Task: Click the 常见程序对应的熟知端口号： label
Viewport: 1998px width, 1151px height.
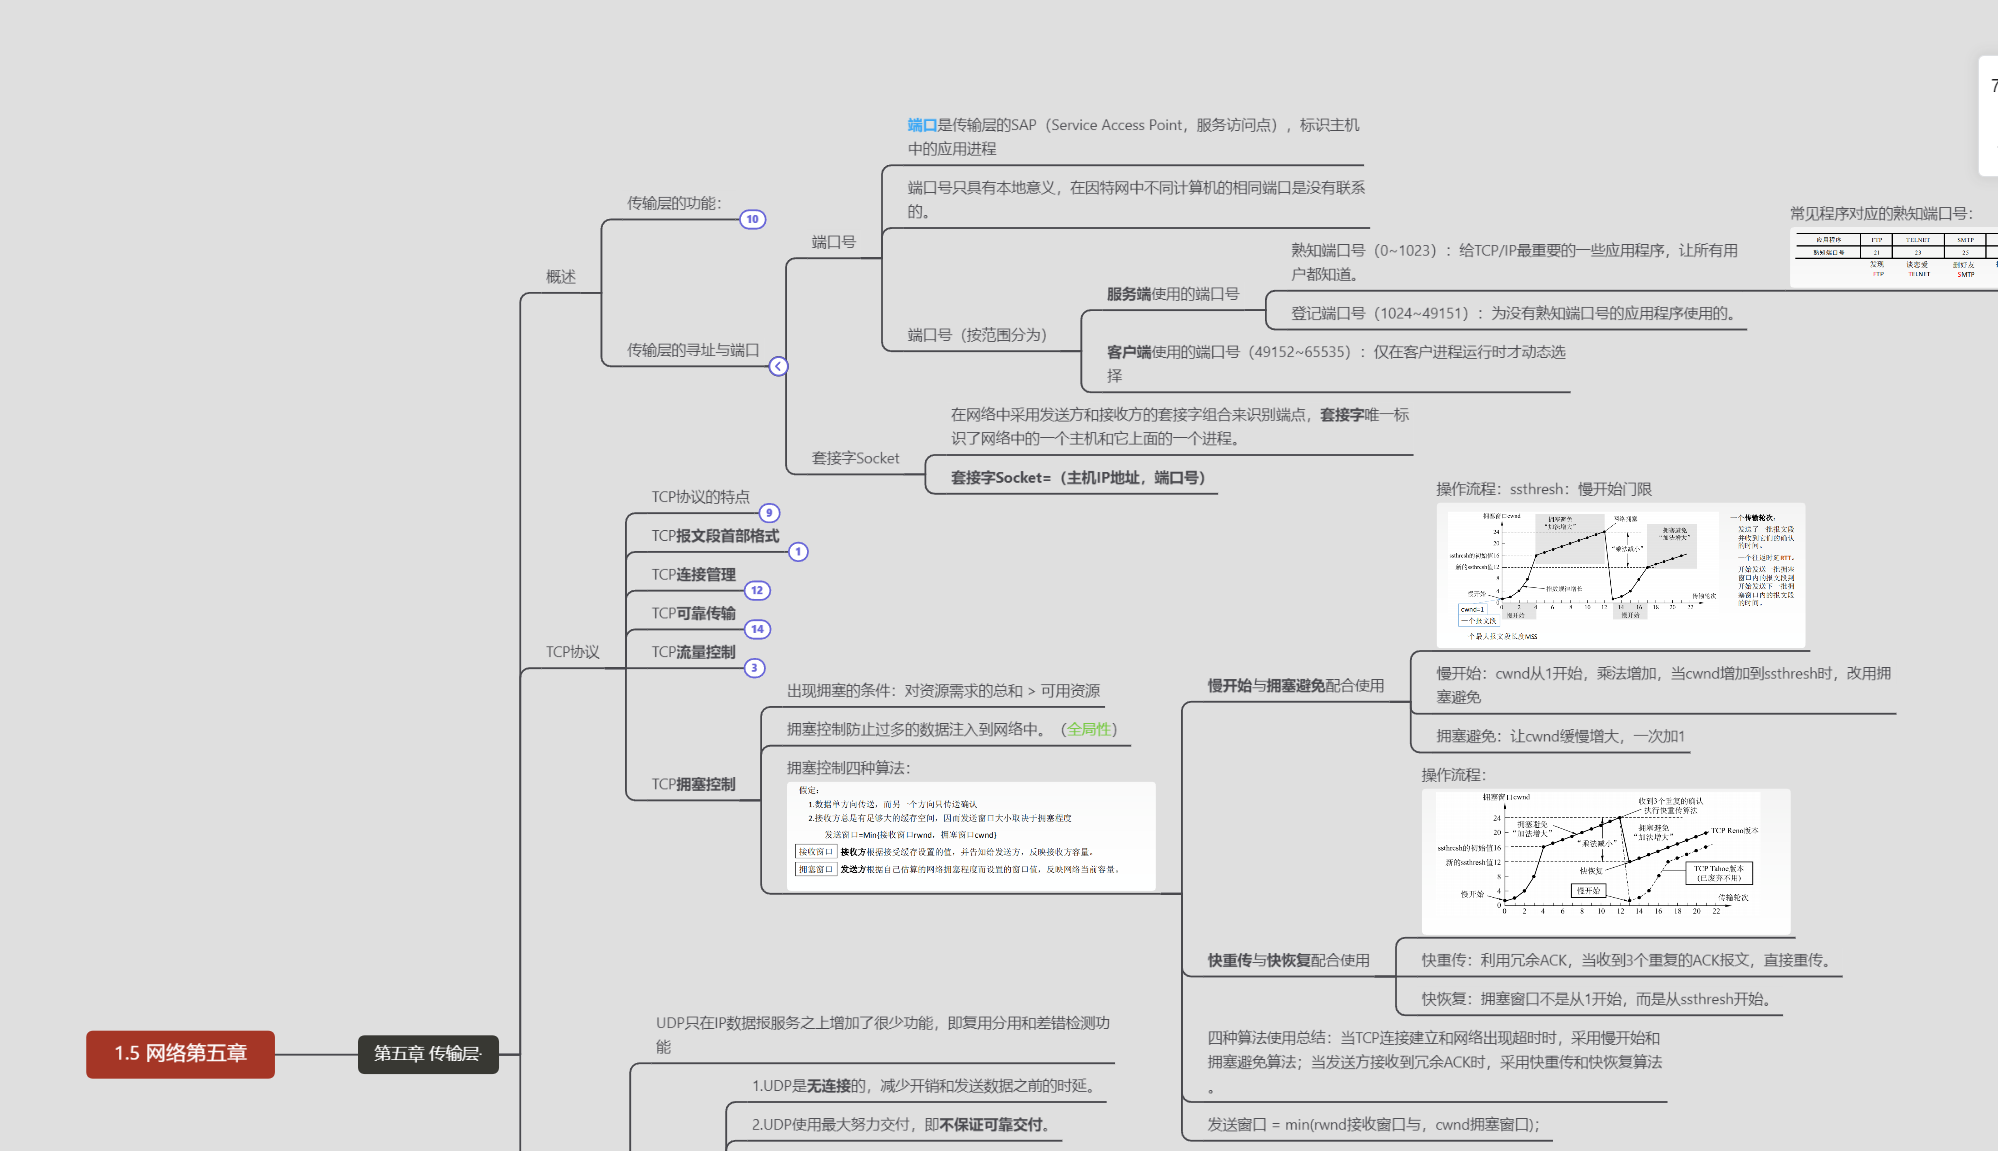Action: pos(1881,213)
